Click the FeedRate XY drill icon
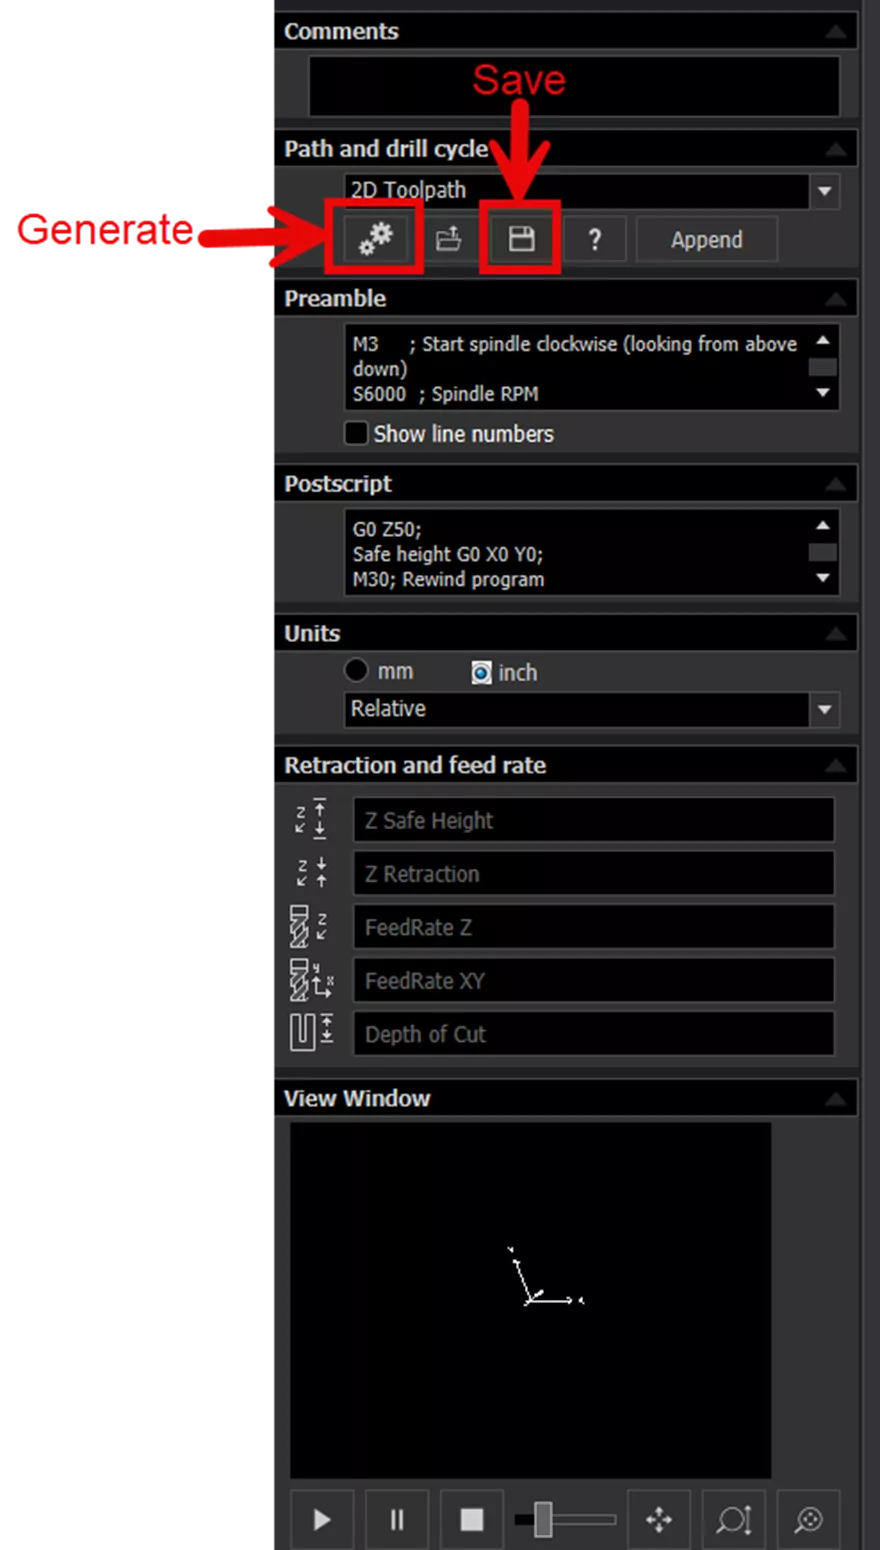This screenshot has width=880, height=1550. tap(311, 980)
